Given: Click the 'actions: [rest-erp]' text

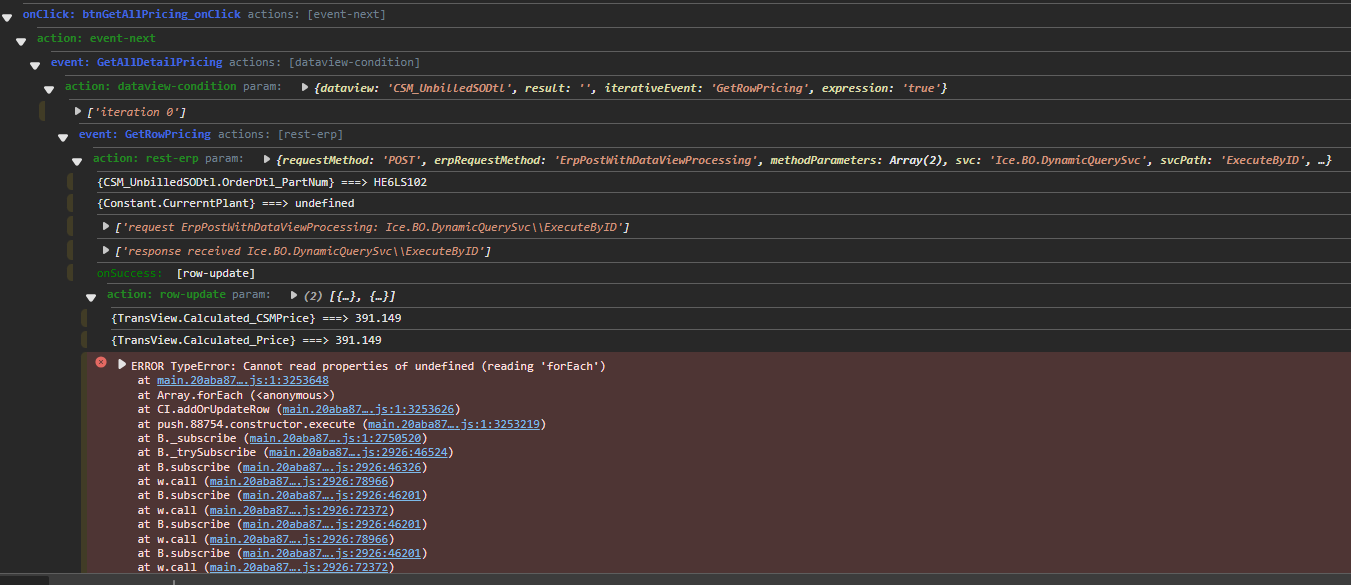Looking at the screenshot, I should [281, 134].
